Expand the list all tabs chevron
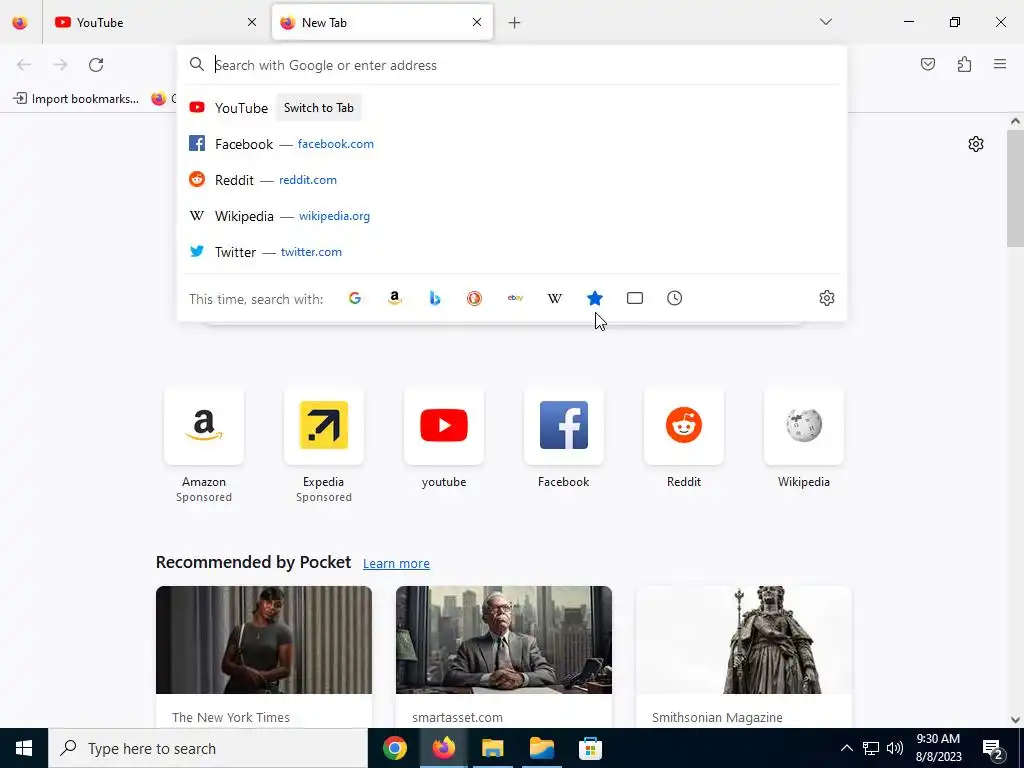 click(826, 22)
